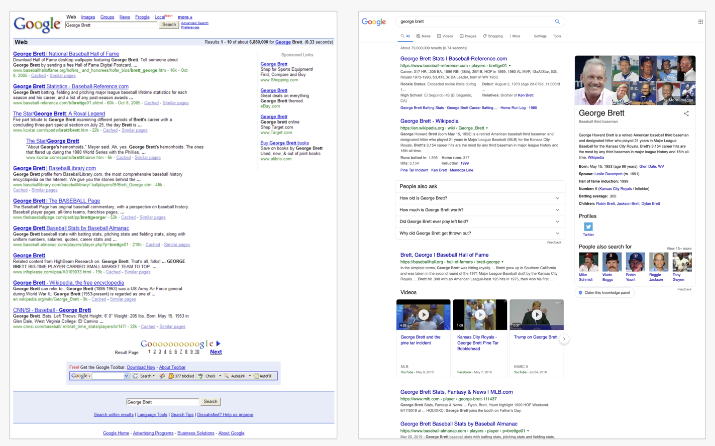
Task: Open 'more' link in old Google nav
Action: click(185, 17)
